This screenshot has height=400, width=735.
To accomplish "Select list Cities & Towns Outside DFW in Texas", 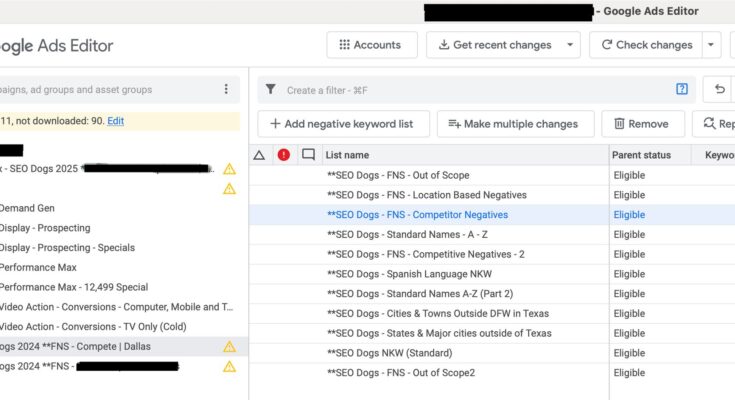I will point(438,313).
